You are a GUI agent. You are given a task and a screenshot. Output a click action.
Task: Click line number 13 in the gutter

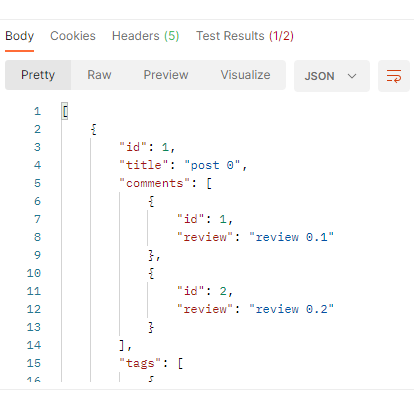(x=34, y=327)
